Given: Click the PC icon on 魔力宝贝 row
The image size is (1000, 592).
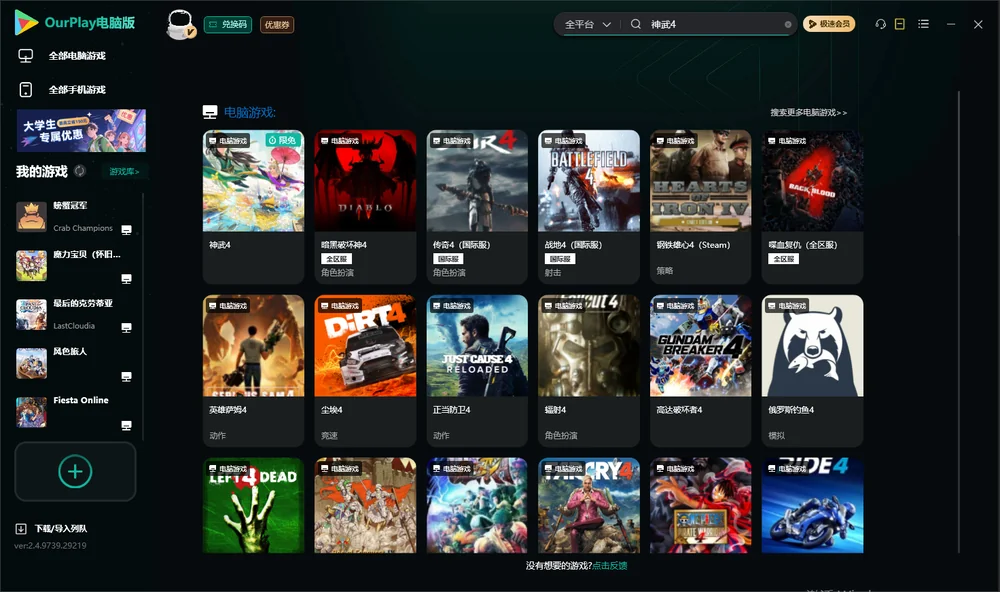Looking at the screenshot, I should tap(126, 279).
